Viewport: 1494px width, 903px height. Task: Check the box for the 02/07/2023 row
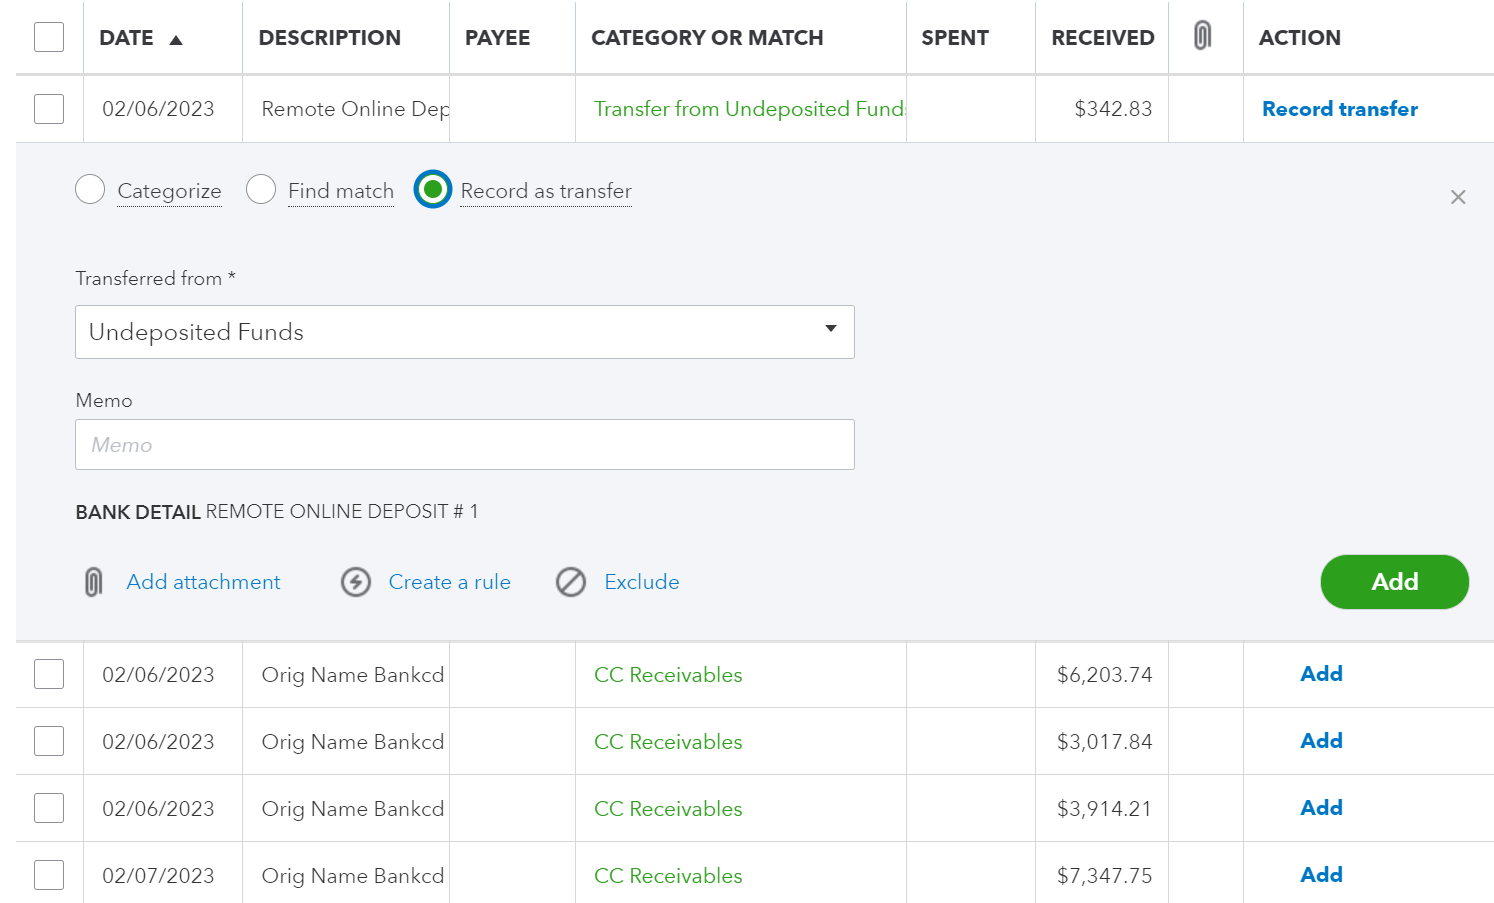point(49,875)
